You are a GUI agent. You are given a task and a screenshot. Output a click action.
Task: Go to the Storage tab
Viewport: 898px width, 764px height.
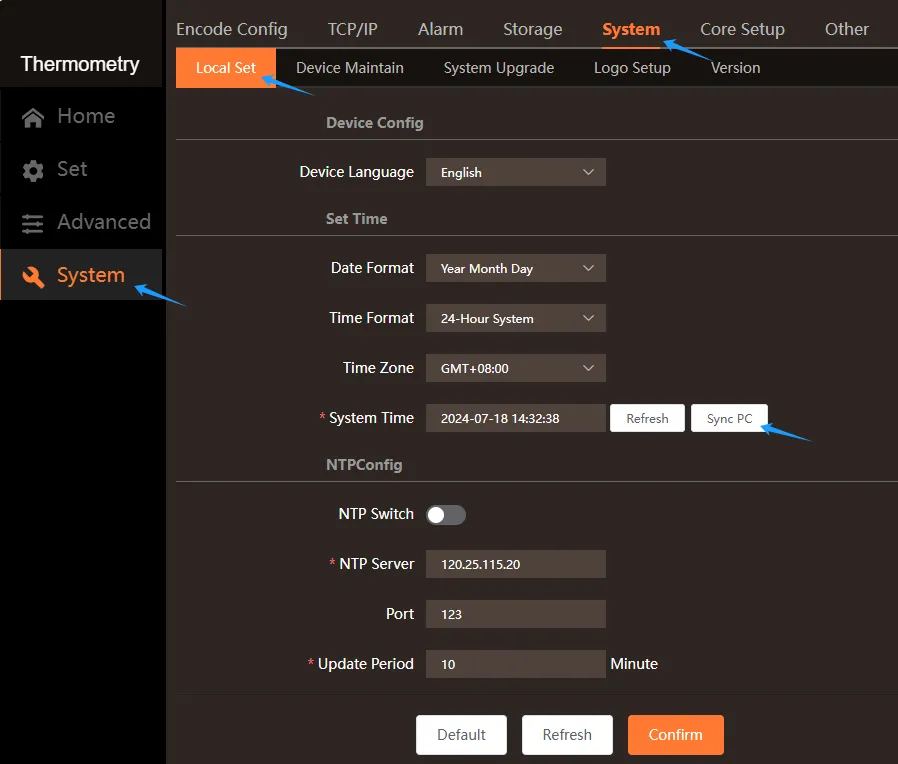tap(532, 29)
